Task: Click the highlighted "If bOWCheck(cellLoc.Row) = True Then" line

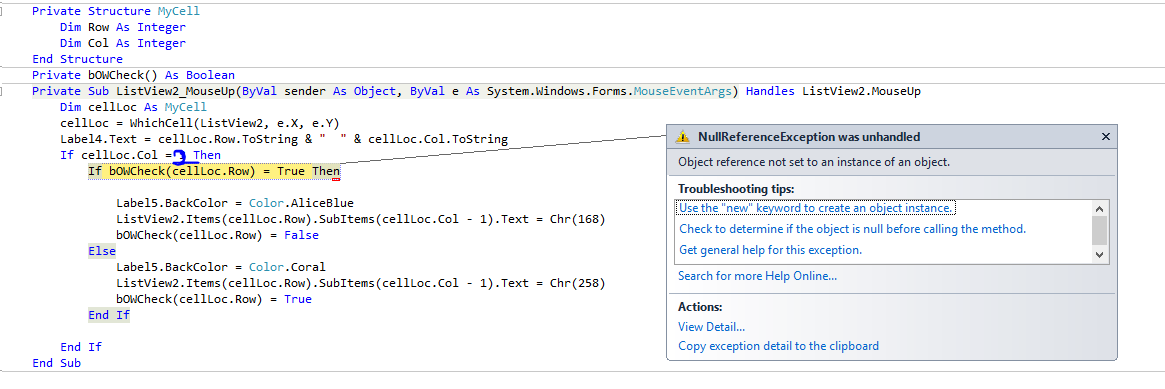Action: [214, 171]
